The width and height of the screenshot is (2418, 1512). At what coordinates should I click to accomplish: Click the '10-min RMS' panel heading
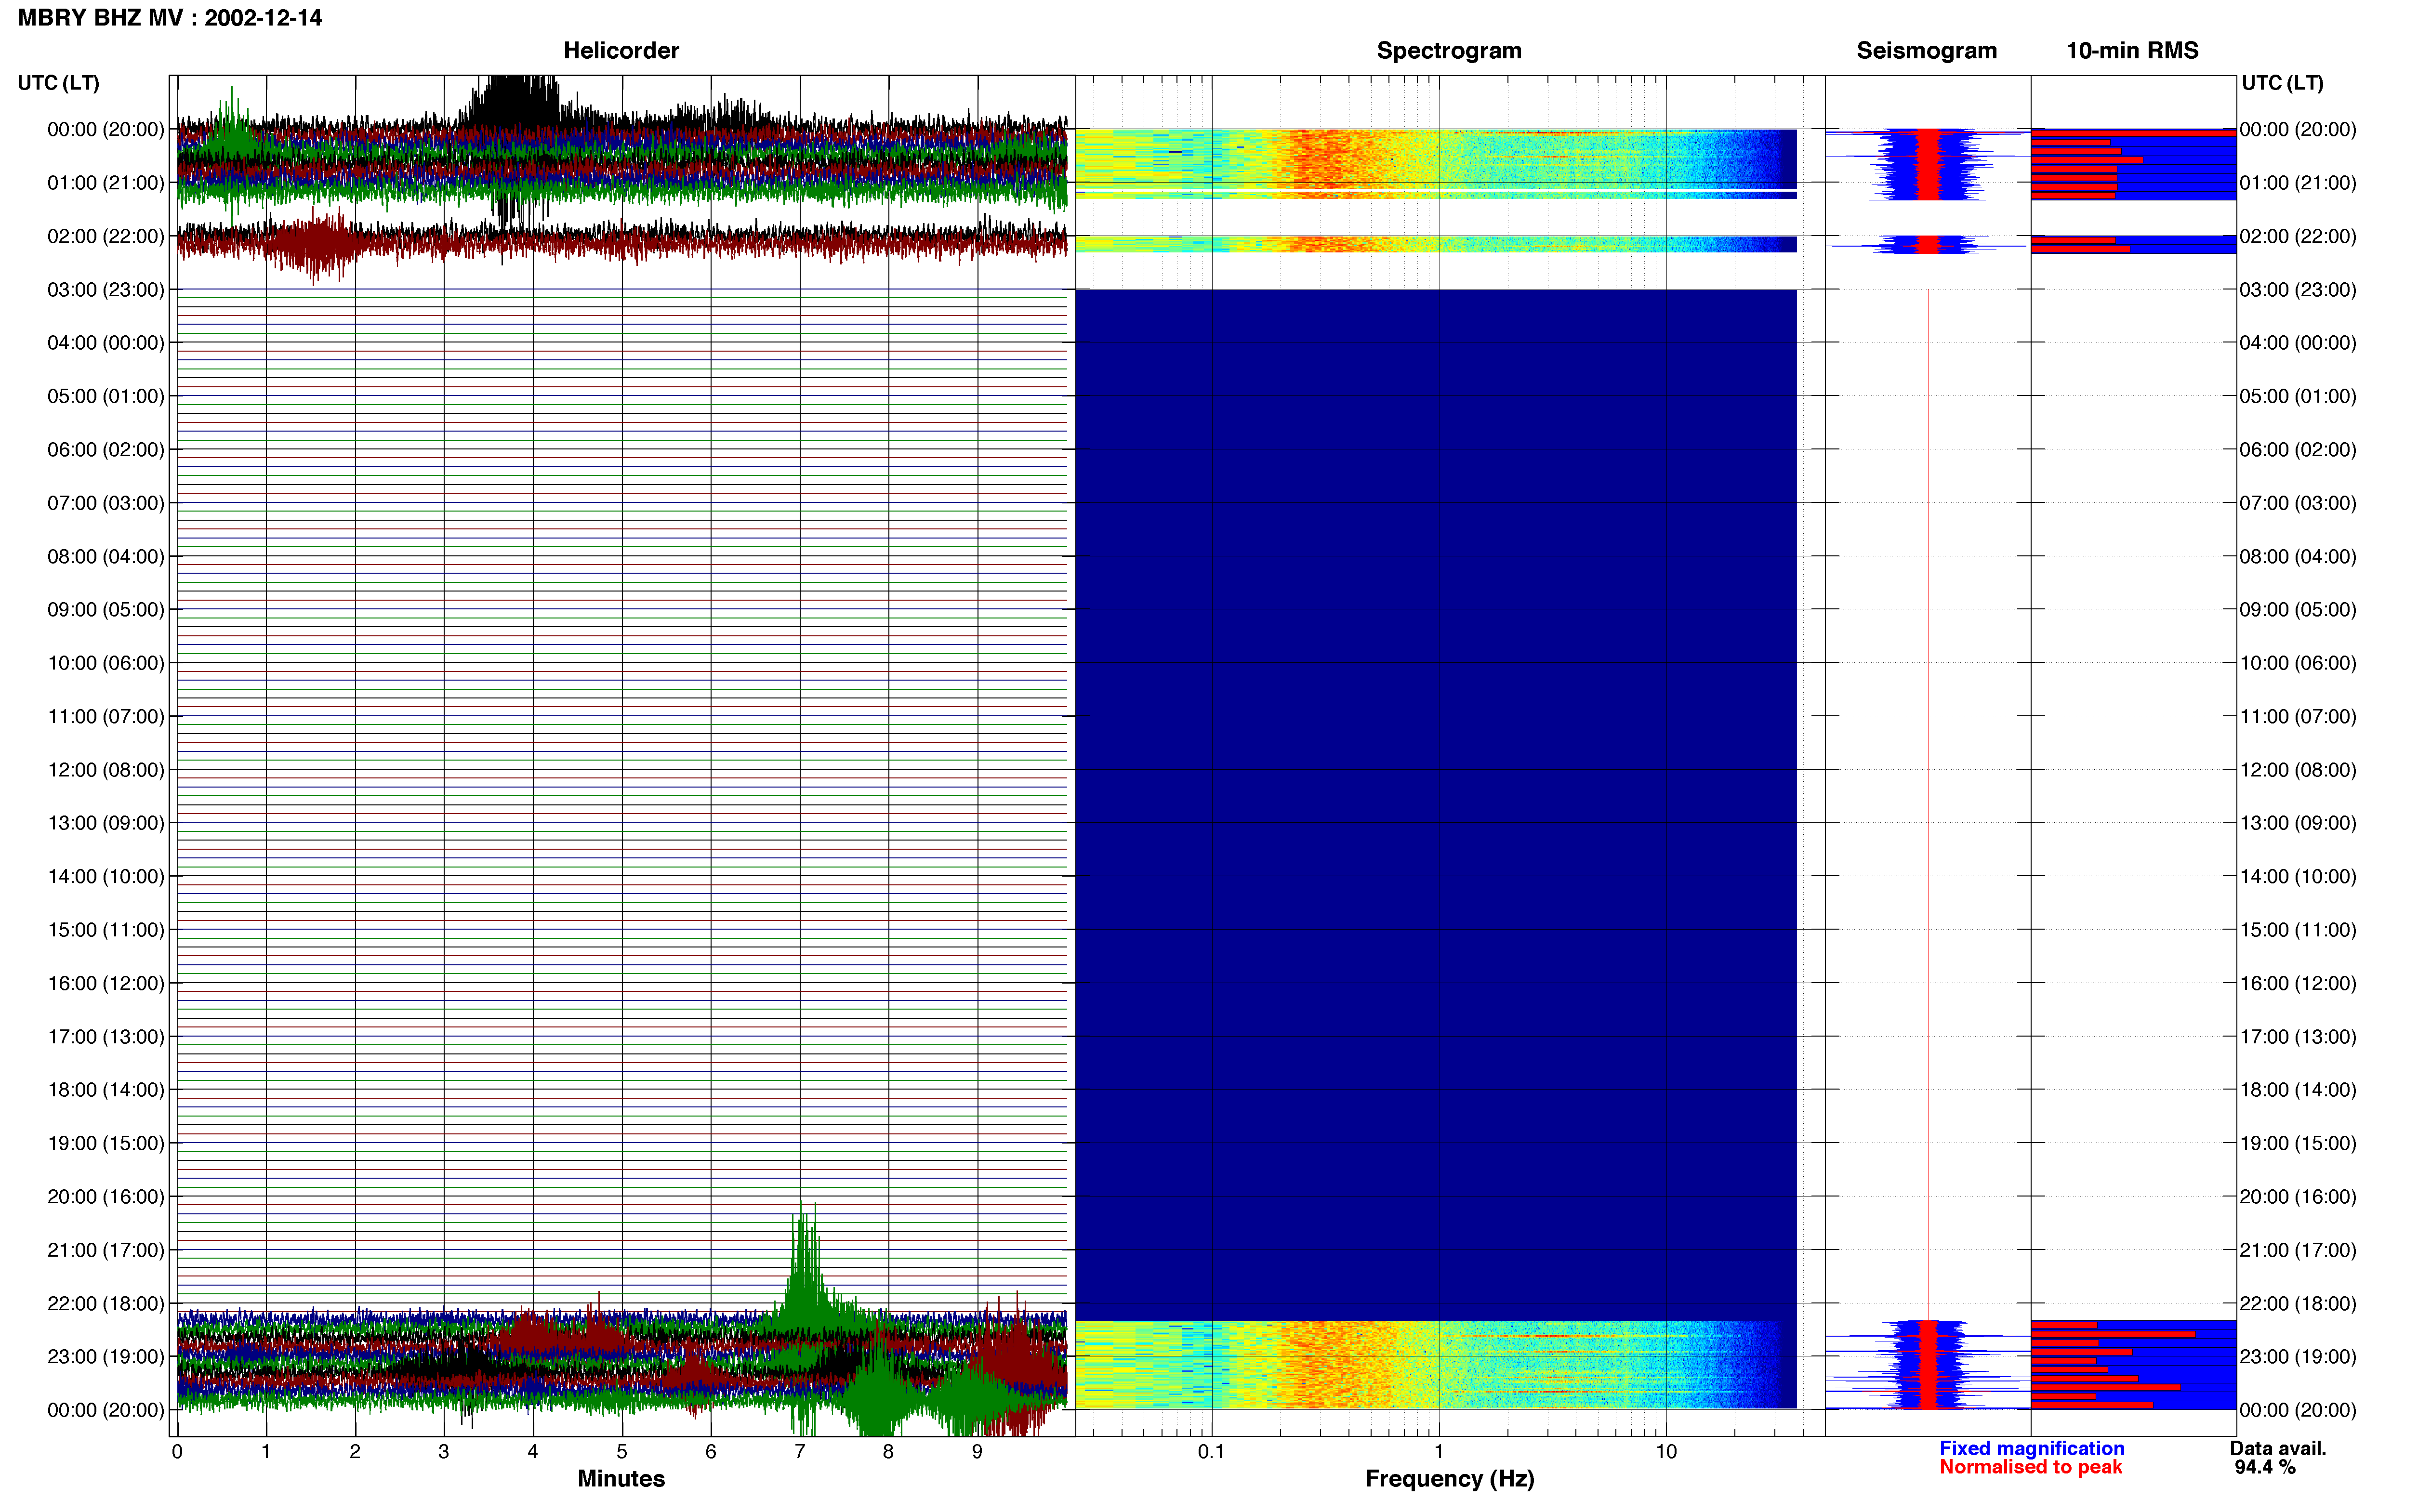[x=2132, y=51]
